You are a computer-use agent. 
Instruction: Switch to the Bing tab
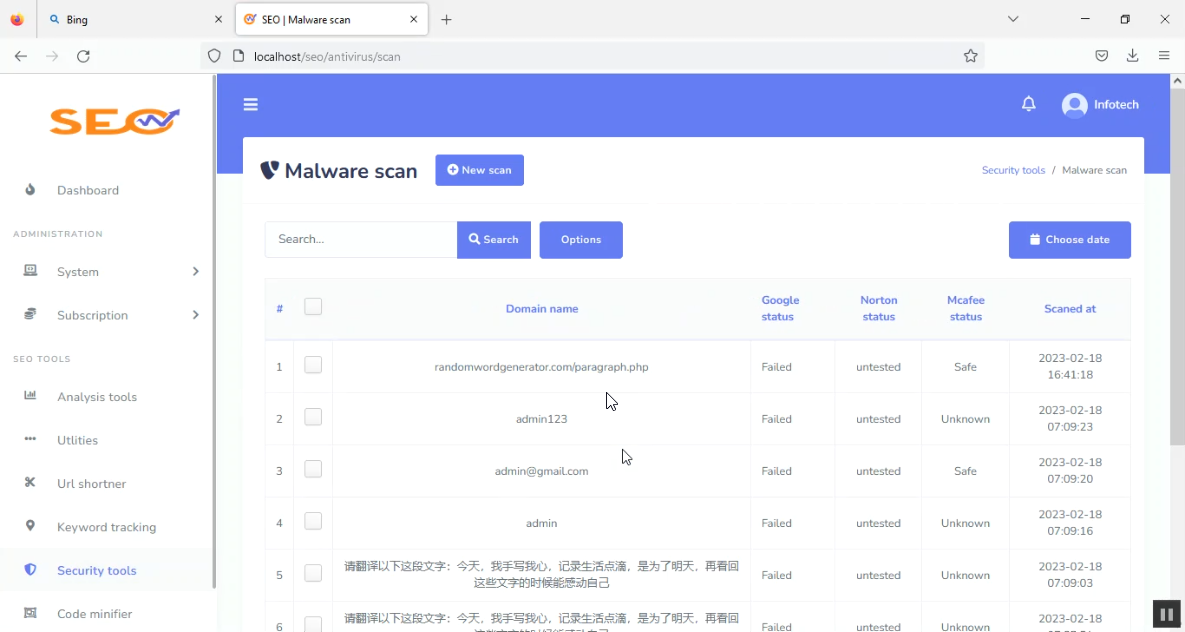click(135, 19)
